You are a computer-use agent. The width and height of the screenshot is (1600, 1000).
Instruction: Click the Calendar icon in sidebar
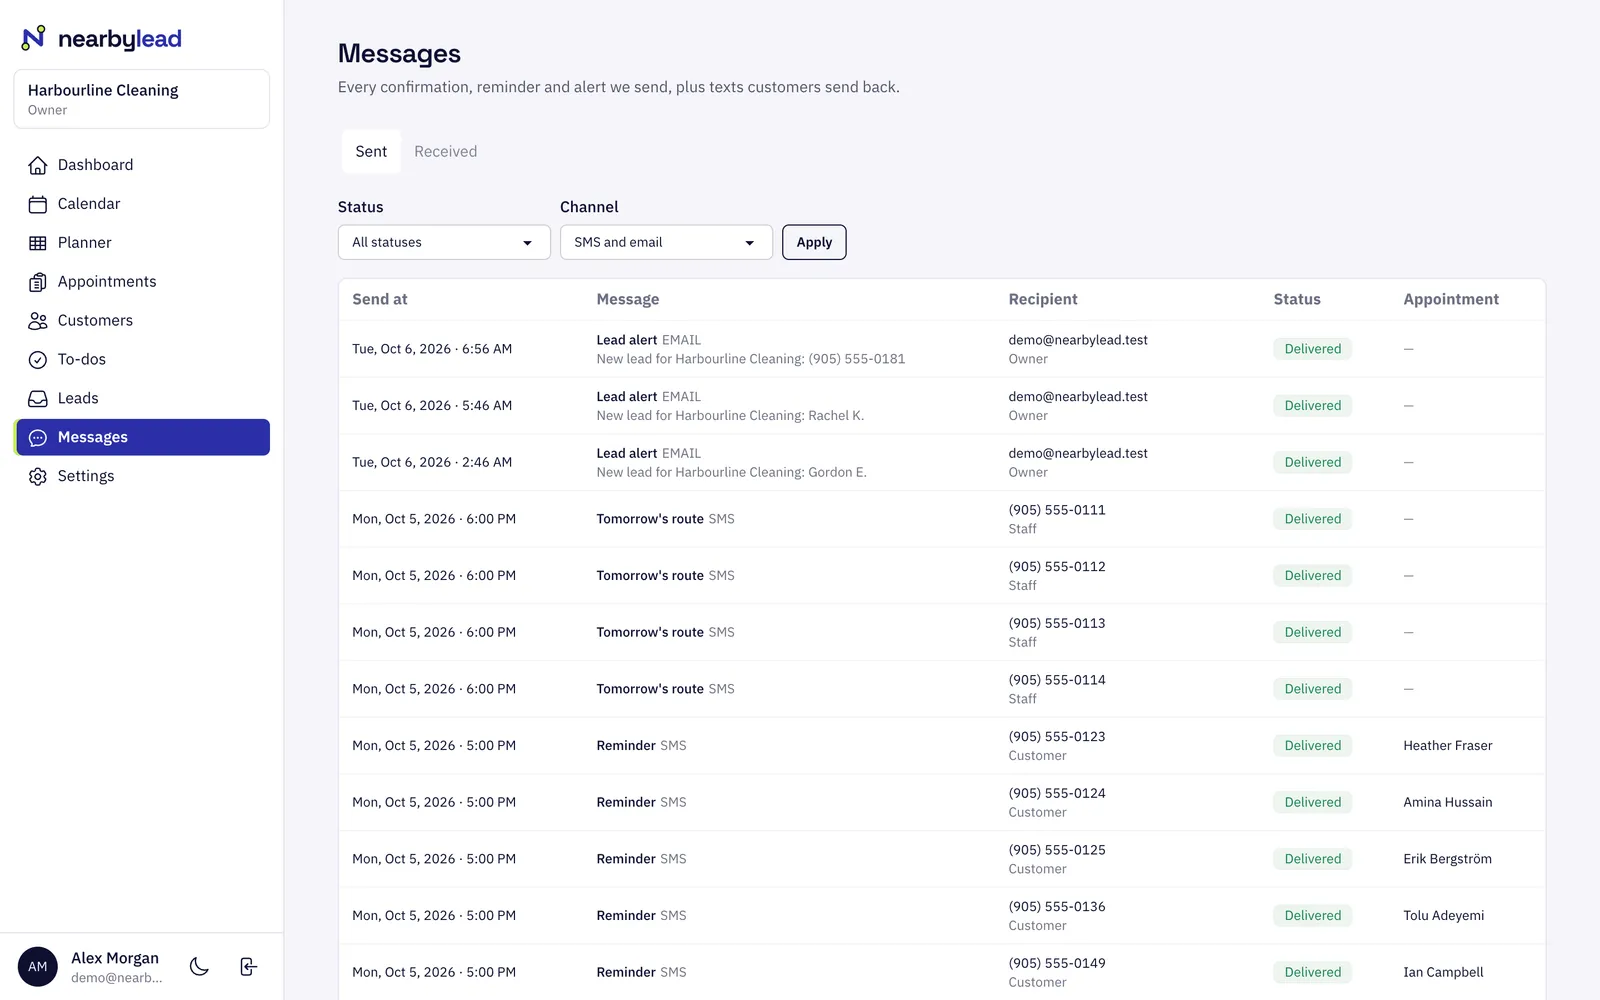tap(38, 204)
